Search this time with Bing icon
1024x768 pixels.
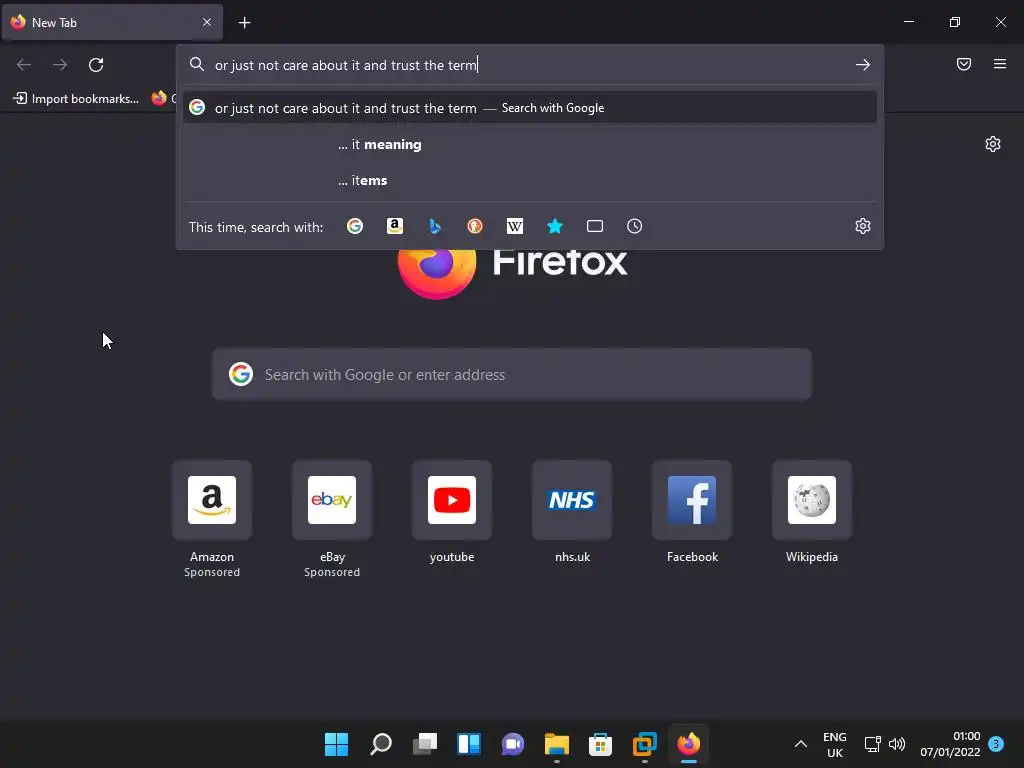[x=435, y=227]
